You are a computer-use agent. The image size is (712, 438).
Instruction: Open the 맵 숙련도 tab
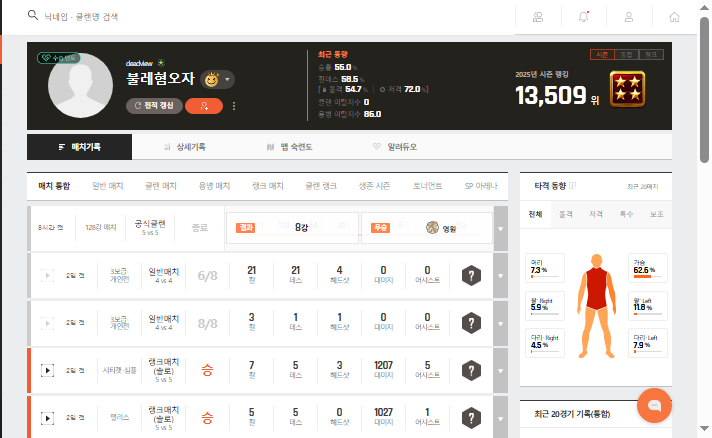[290, 147]
